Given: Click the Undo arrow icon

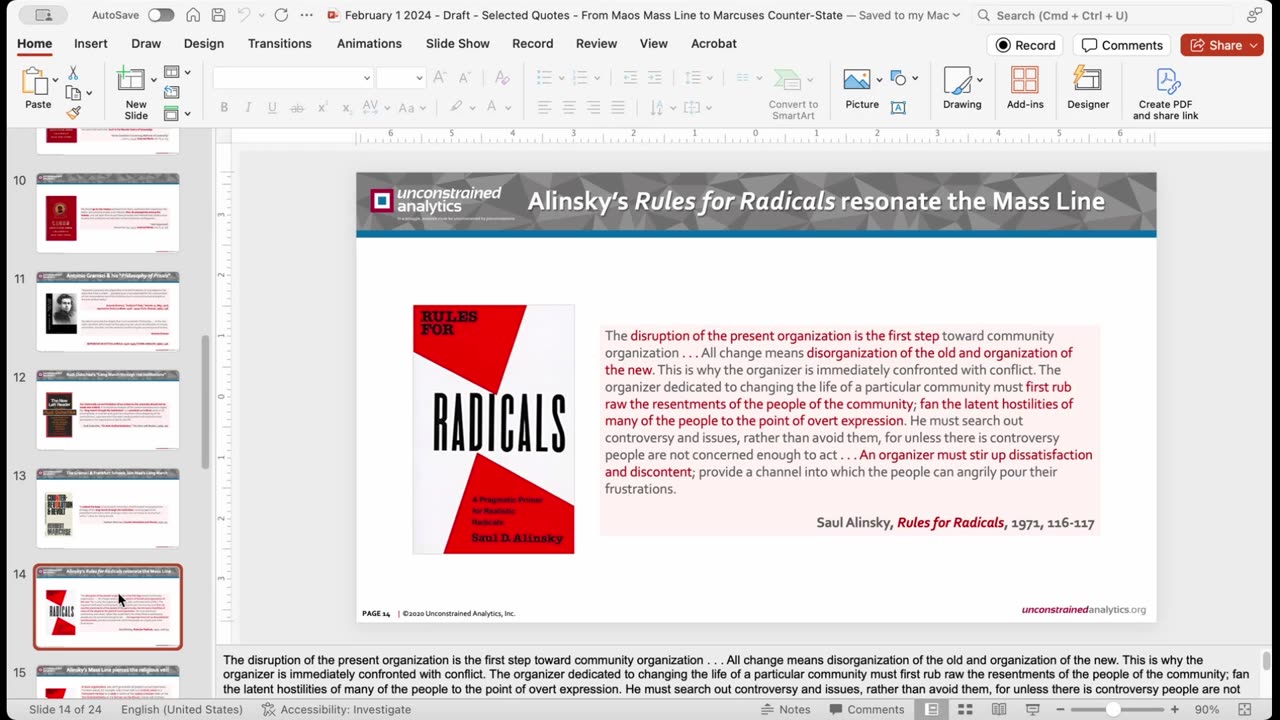Looking at the screenshot, I should (243, 15).
